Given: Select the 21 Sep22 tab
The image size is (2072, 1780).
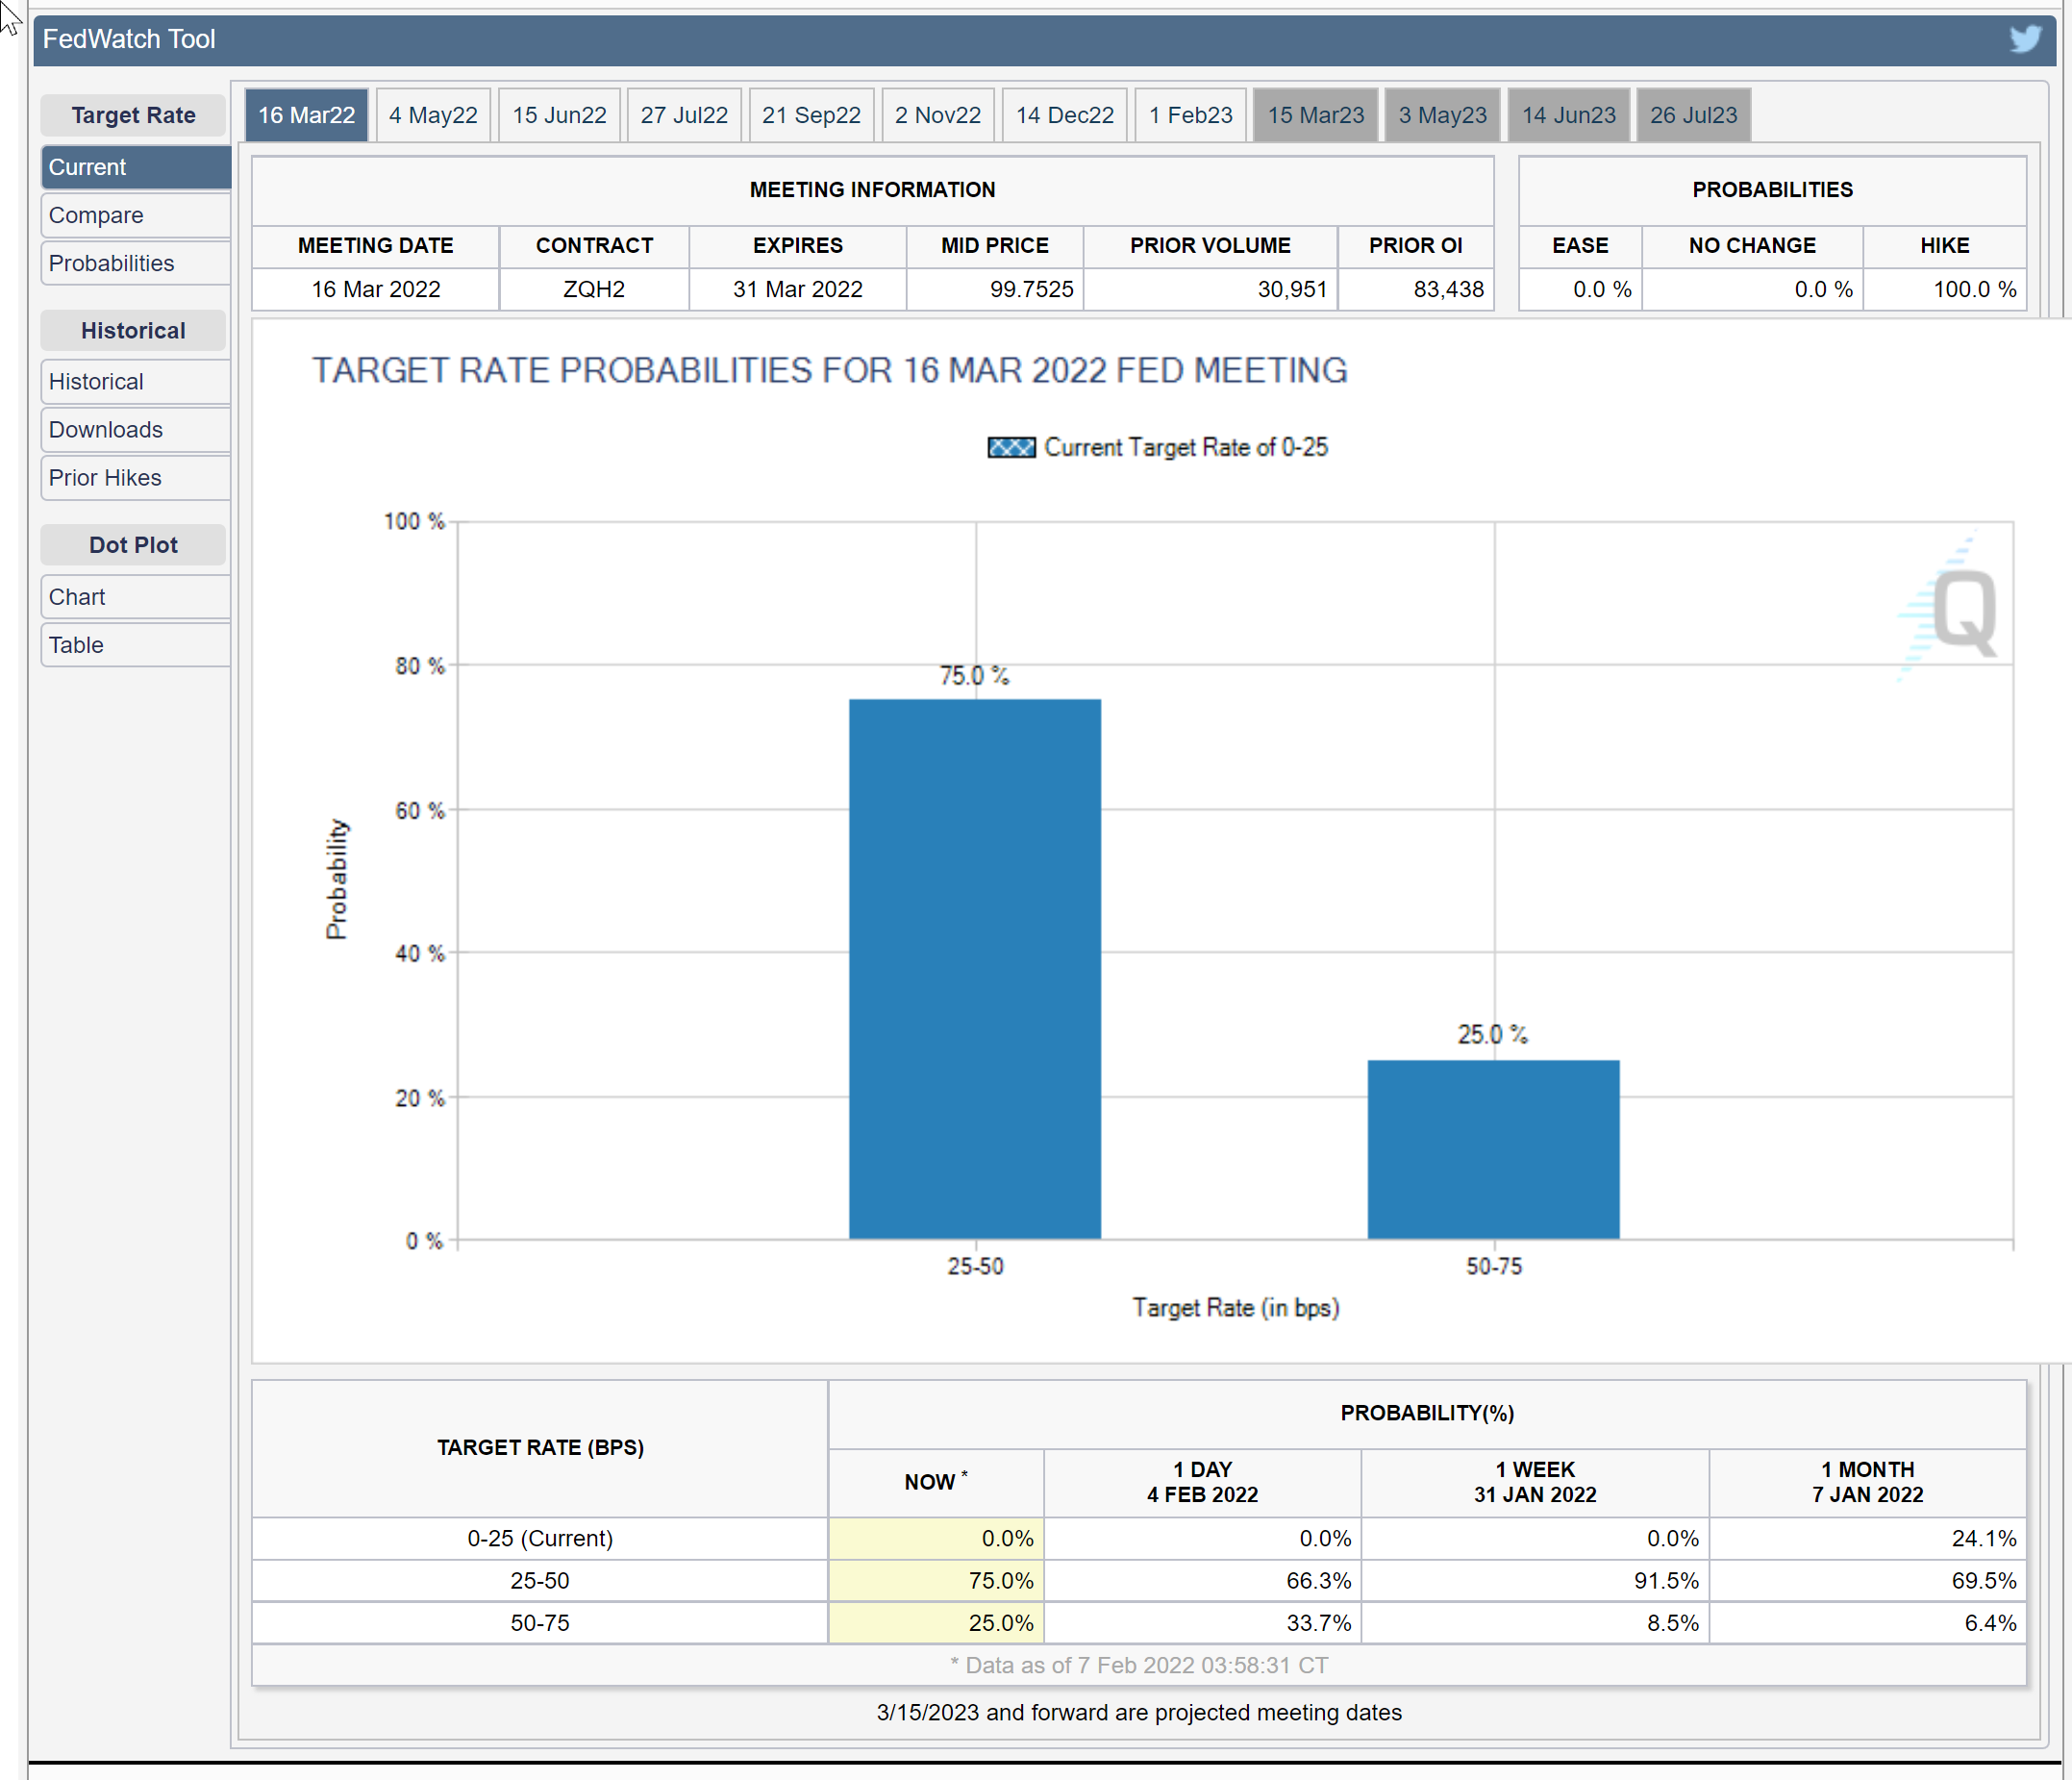Looking at the screenshot, I should [x=811, y=115].
